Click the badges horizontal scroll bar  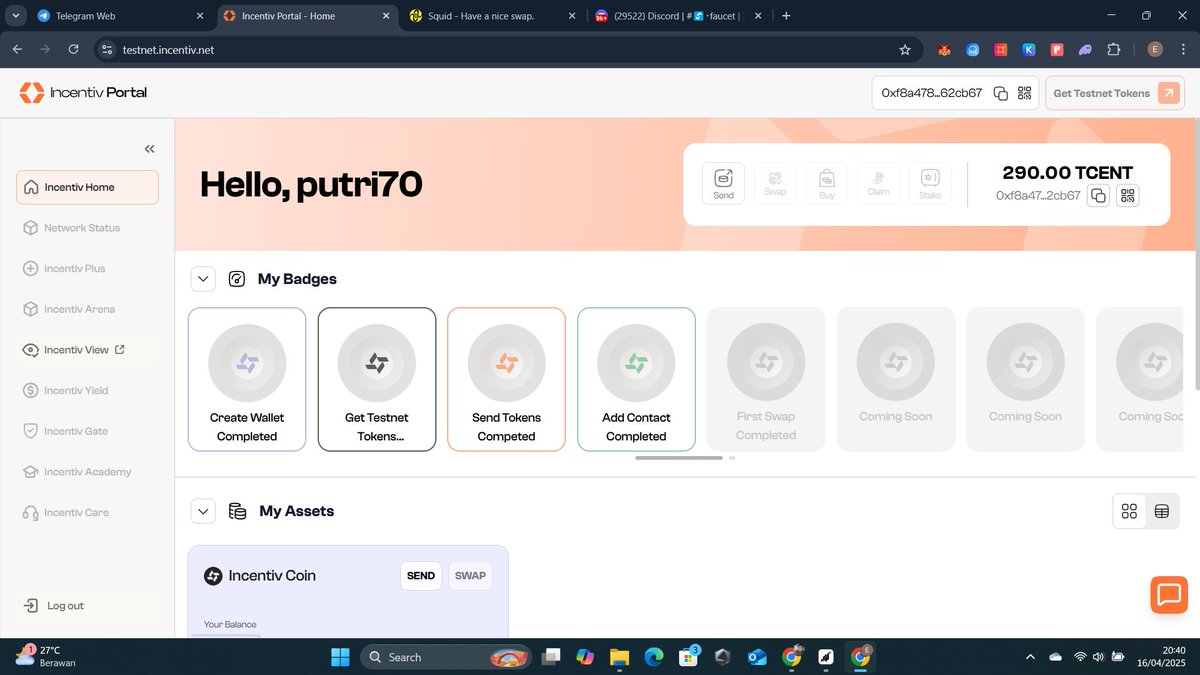click(678, 458)
